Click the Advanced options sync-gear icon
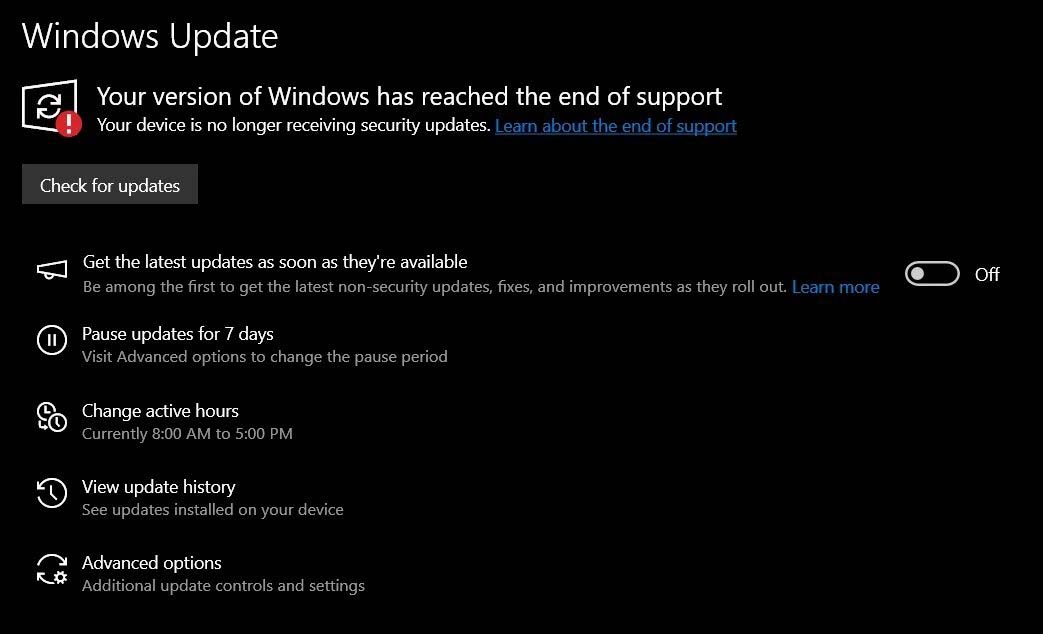This screenshot has width=1043, height=634. [x=52, y=569]
